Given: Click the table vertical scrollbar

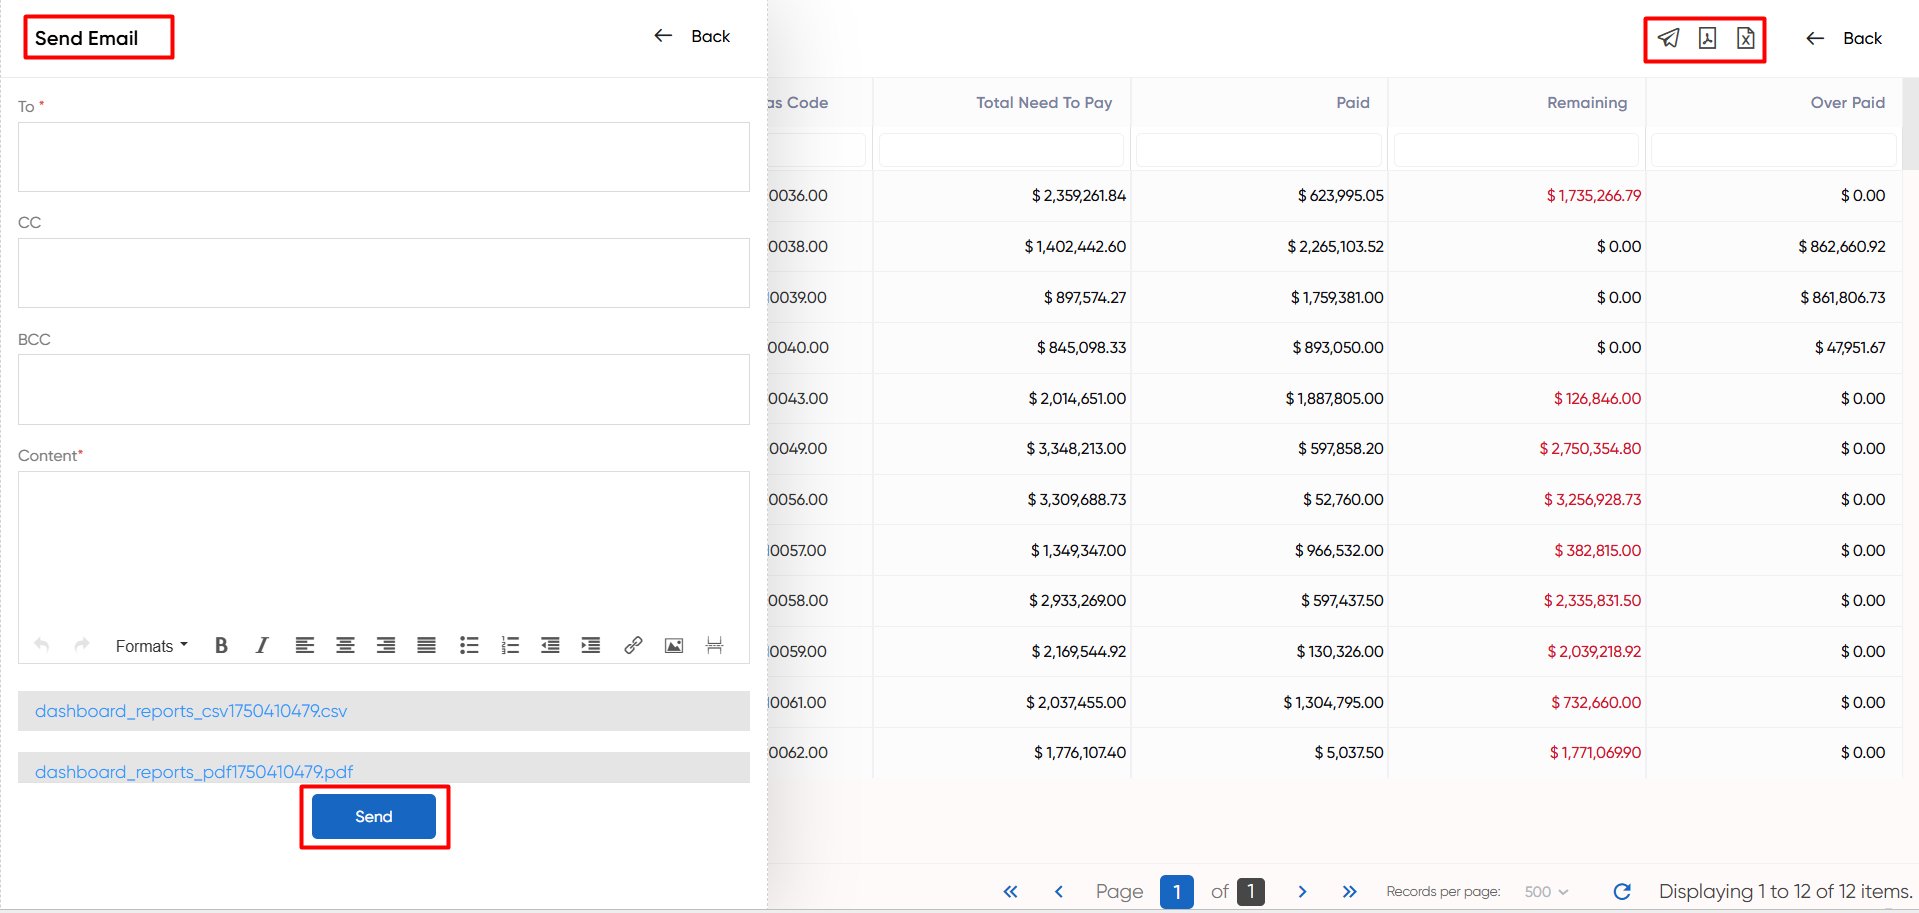Looking at the screenshot, I should click(x=1910, y=125).
